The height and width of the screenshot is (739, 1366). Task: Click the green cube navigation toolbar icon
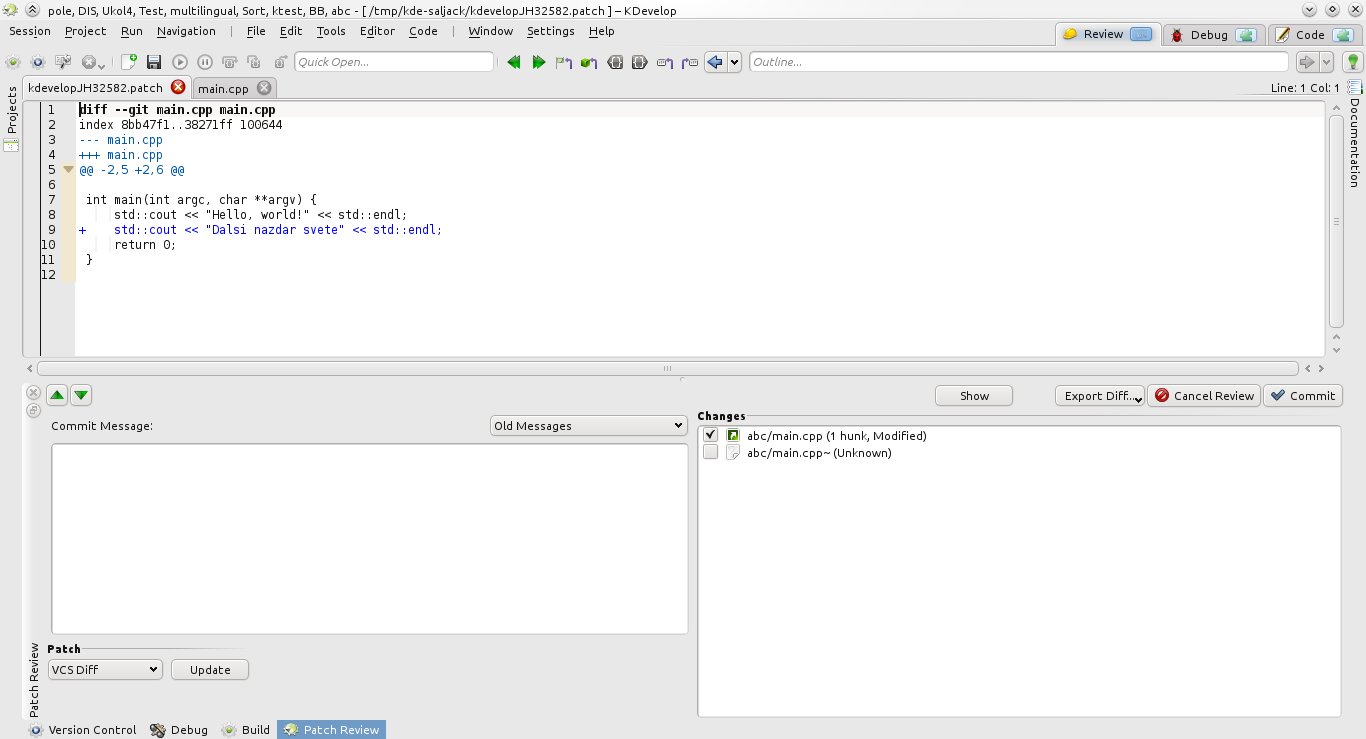589,62
